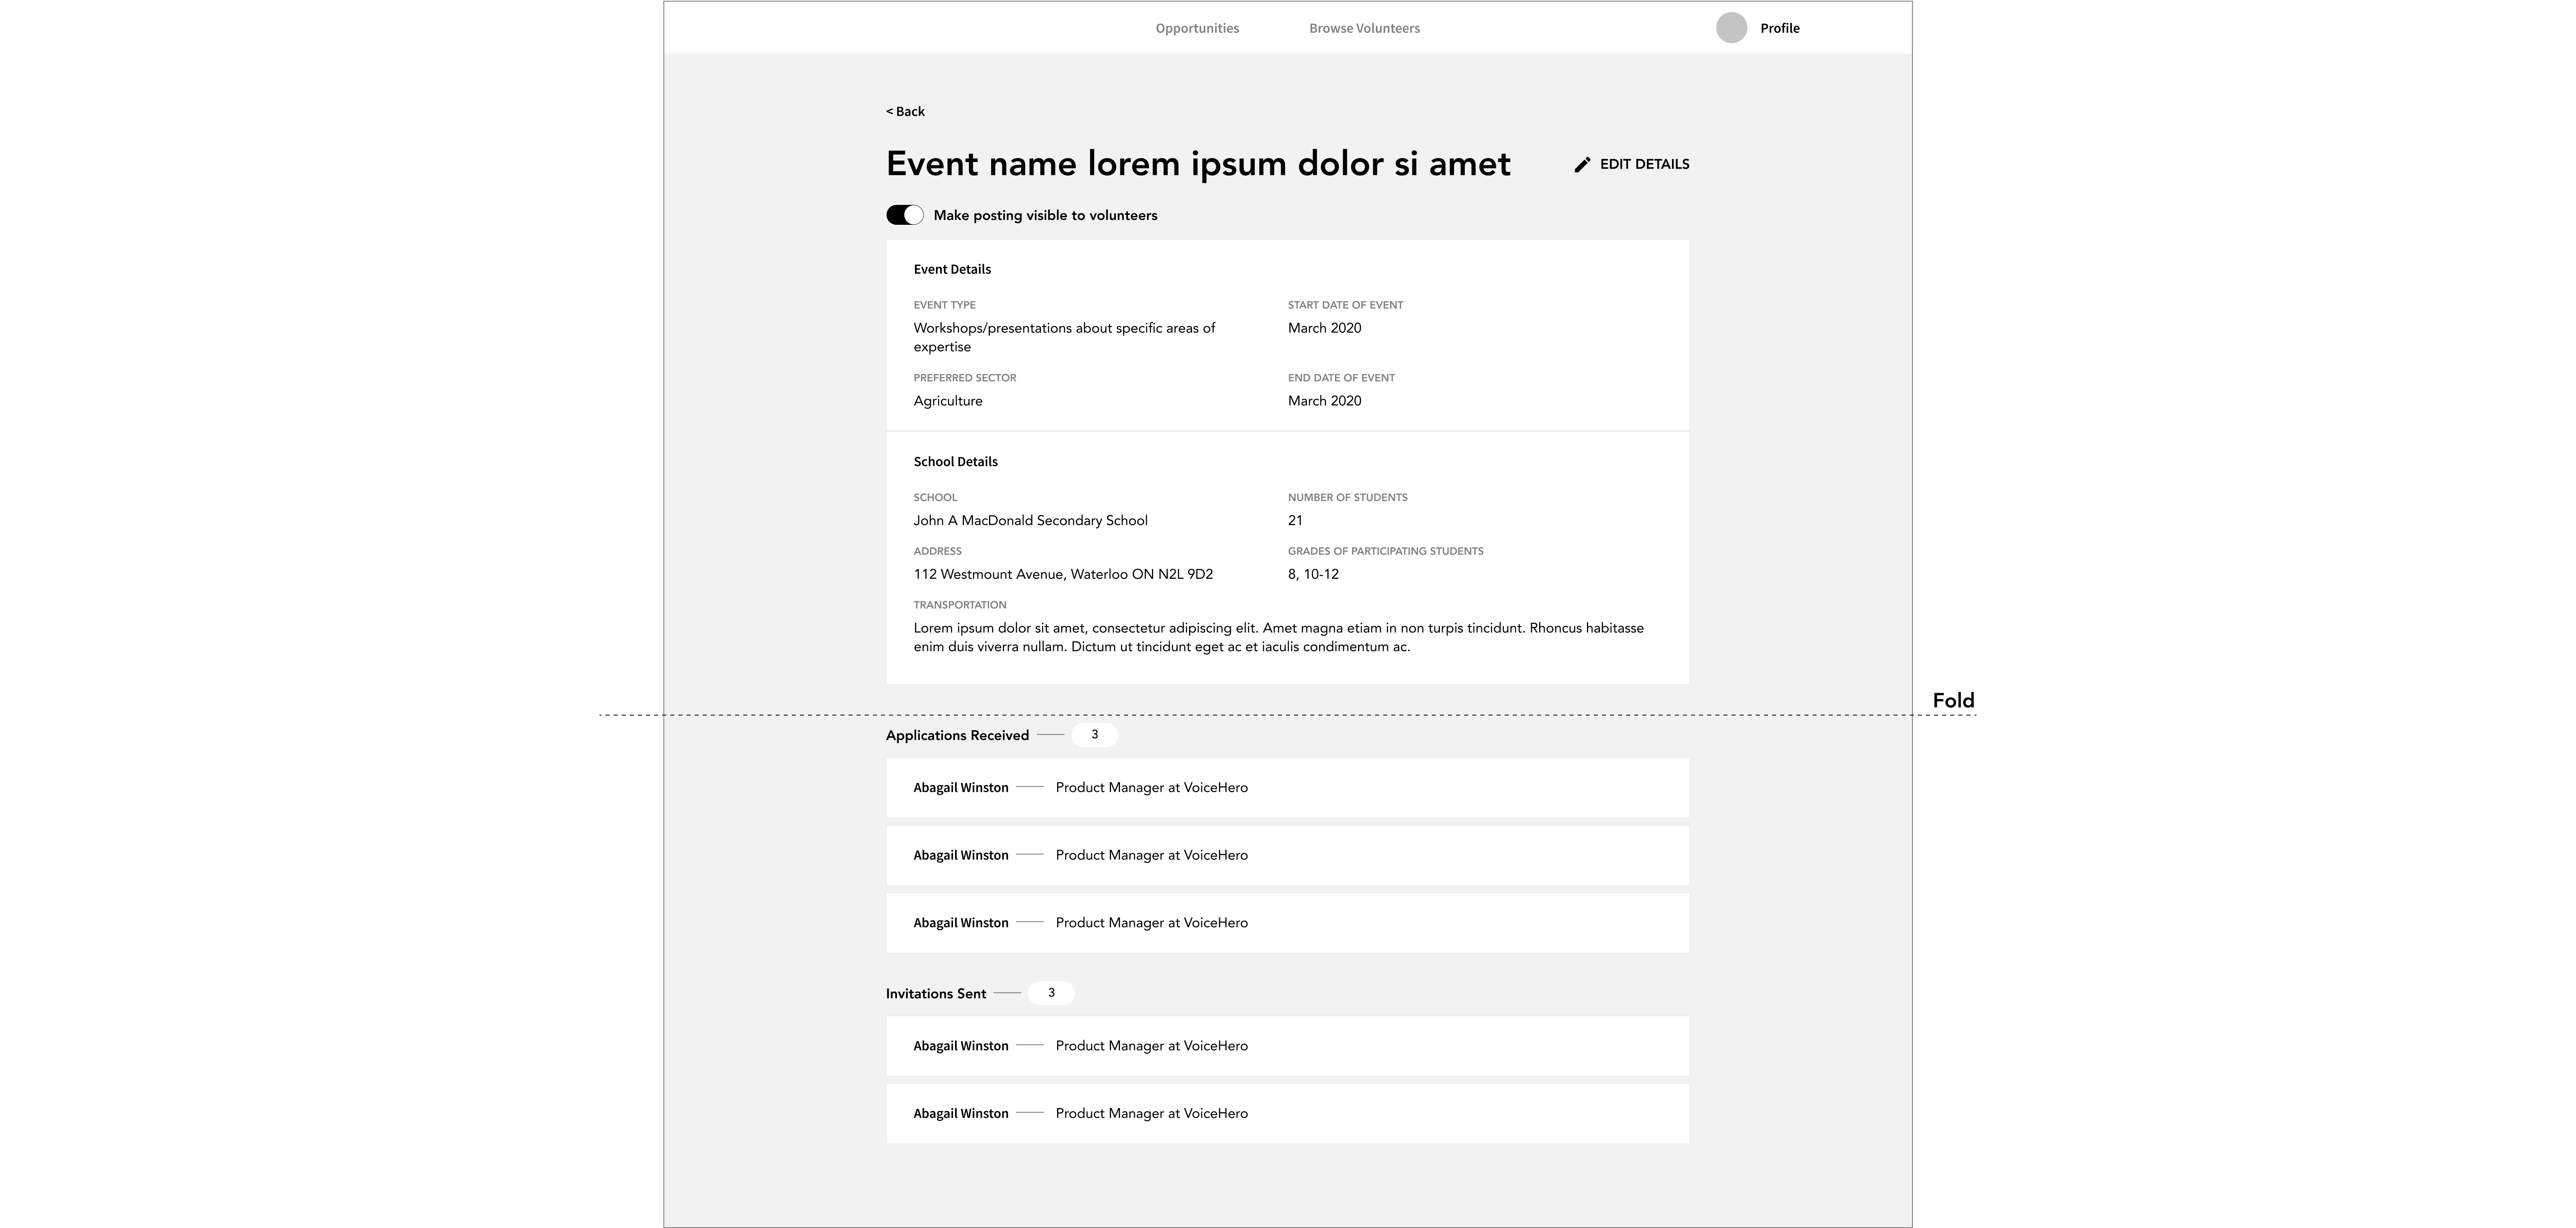Toggle Make posting visible to volunteers switch
Screen dimensions: 2576x1228
point(905,215)
